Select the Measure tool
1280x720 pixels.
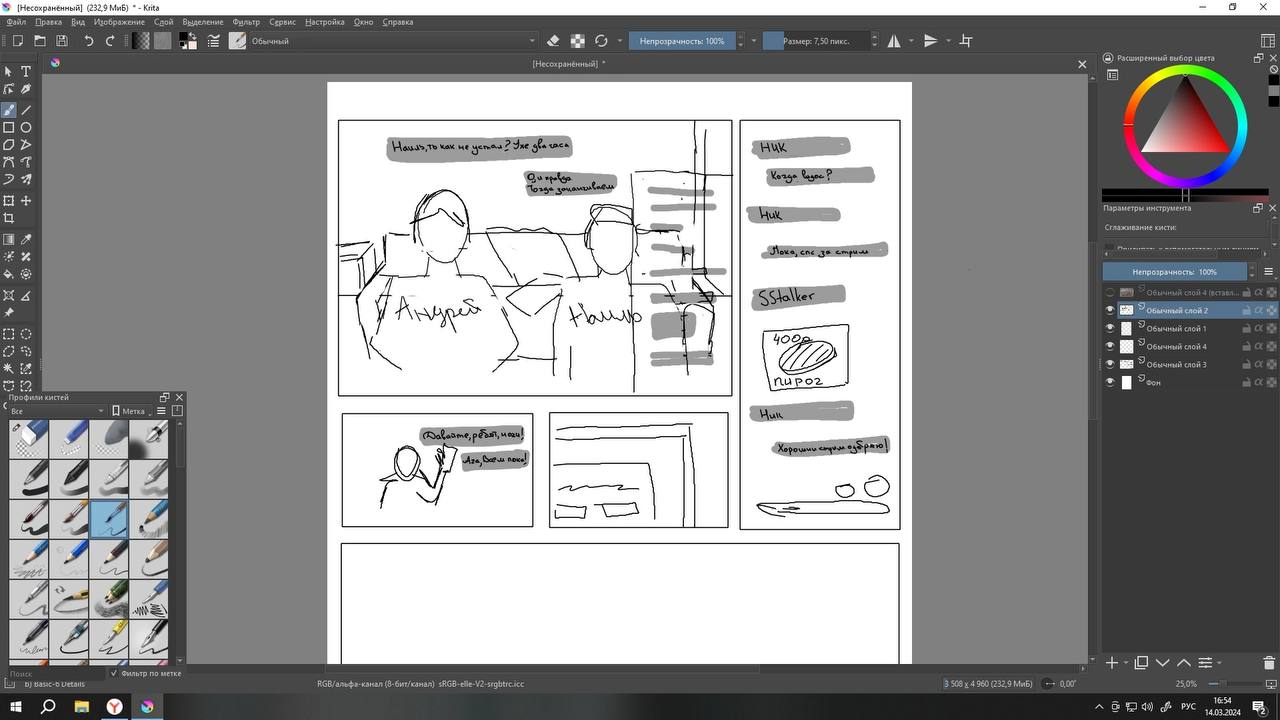coord(26,296)
